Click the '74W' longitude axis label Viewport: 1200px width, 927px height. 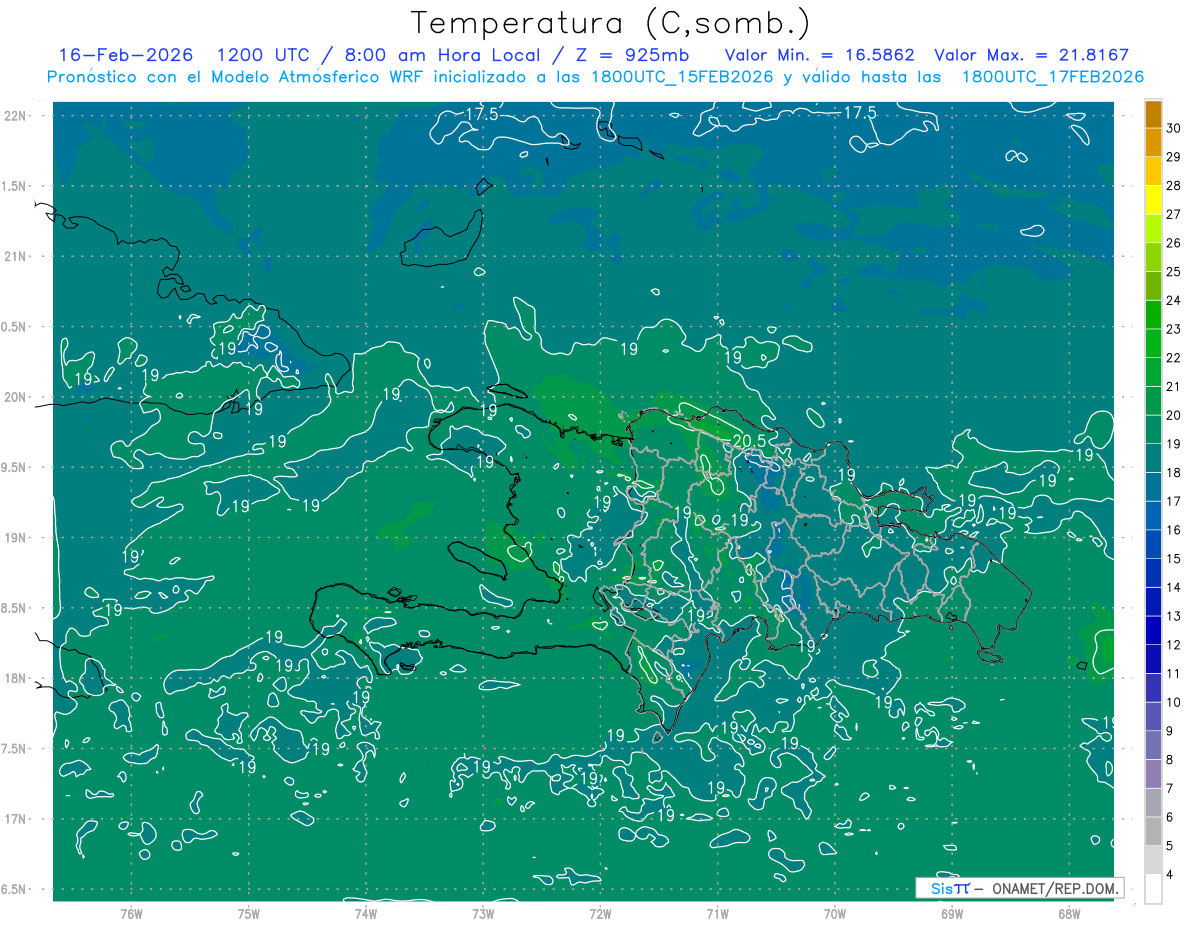pos(365,913)
